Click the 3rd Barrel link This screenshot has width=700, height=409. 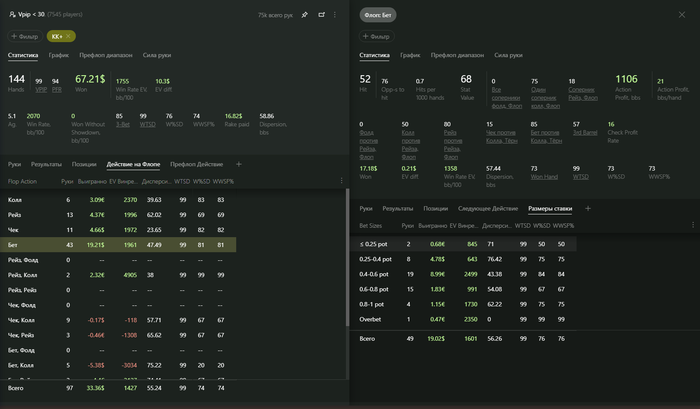pos(585,132)
